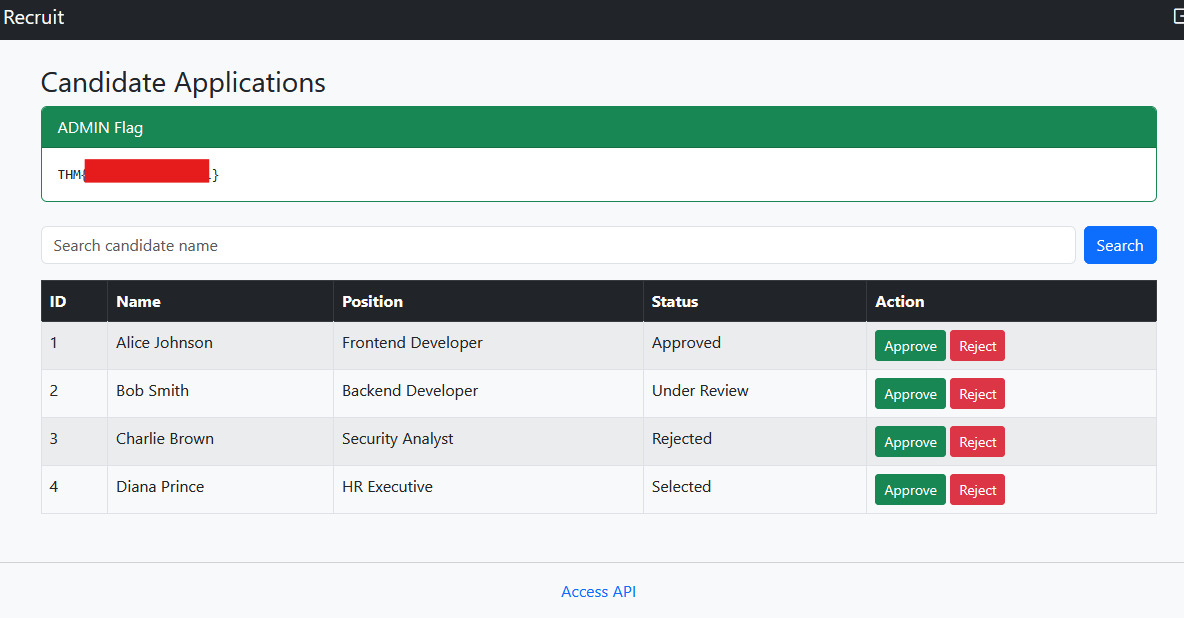Reject Diana Prince's application

click(x=977, y=490)
